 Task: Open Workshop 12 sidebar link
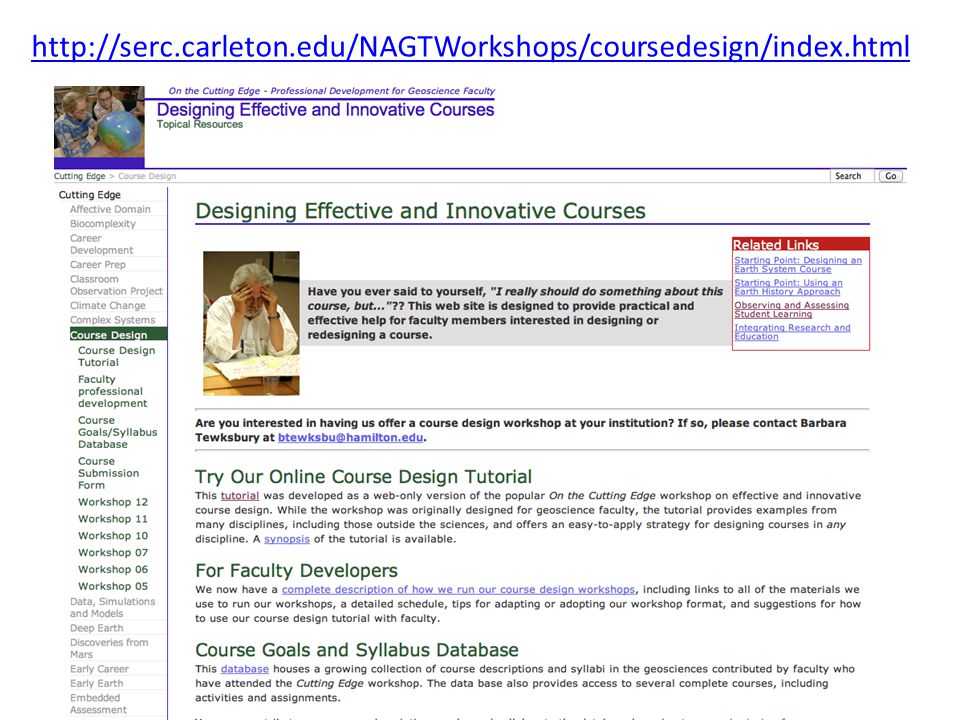pyautogui.click(x=113, y=502)
